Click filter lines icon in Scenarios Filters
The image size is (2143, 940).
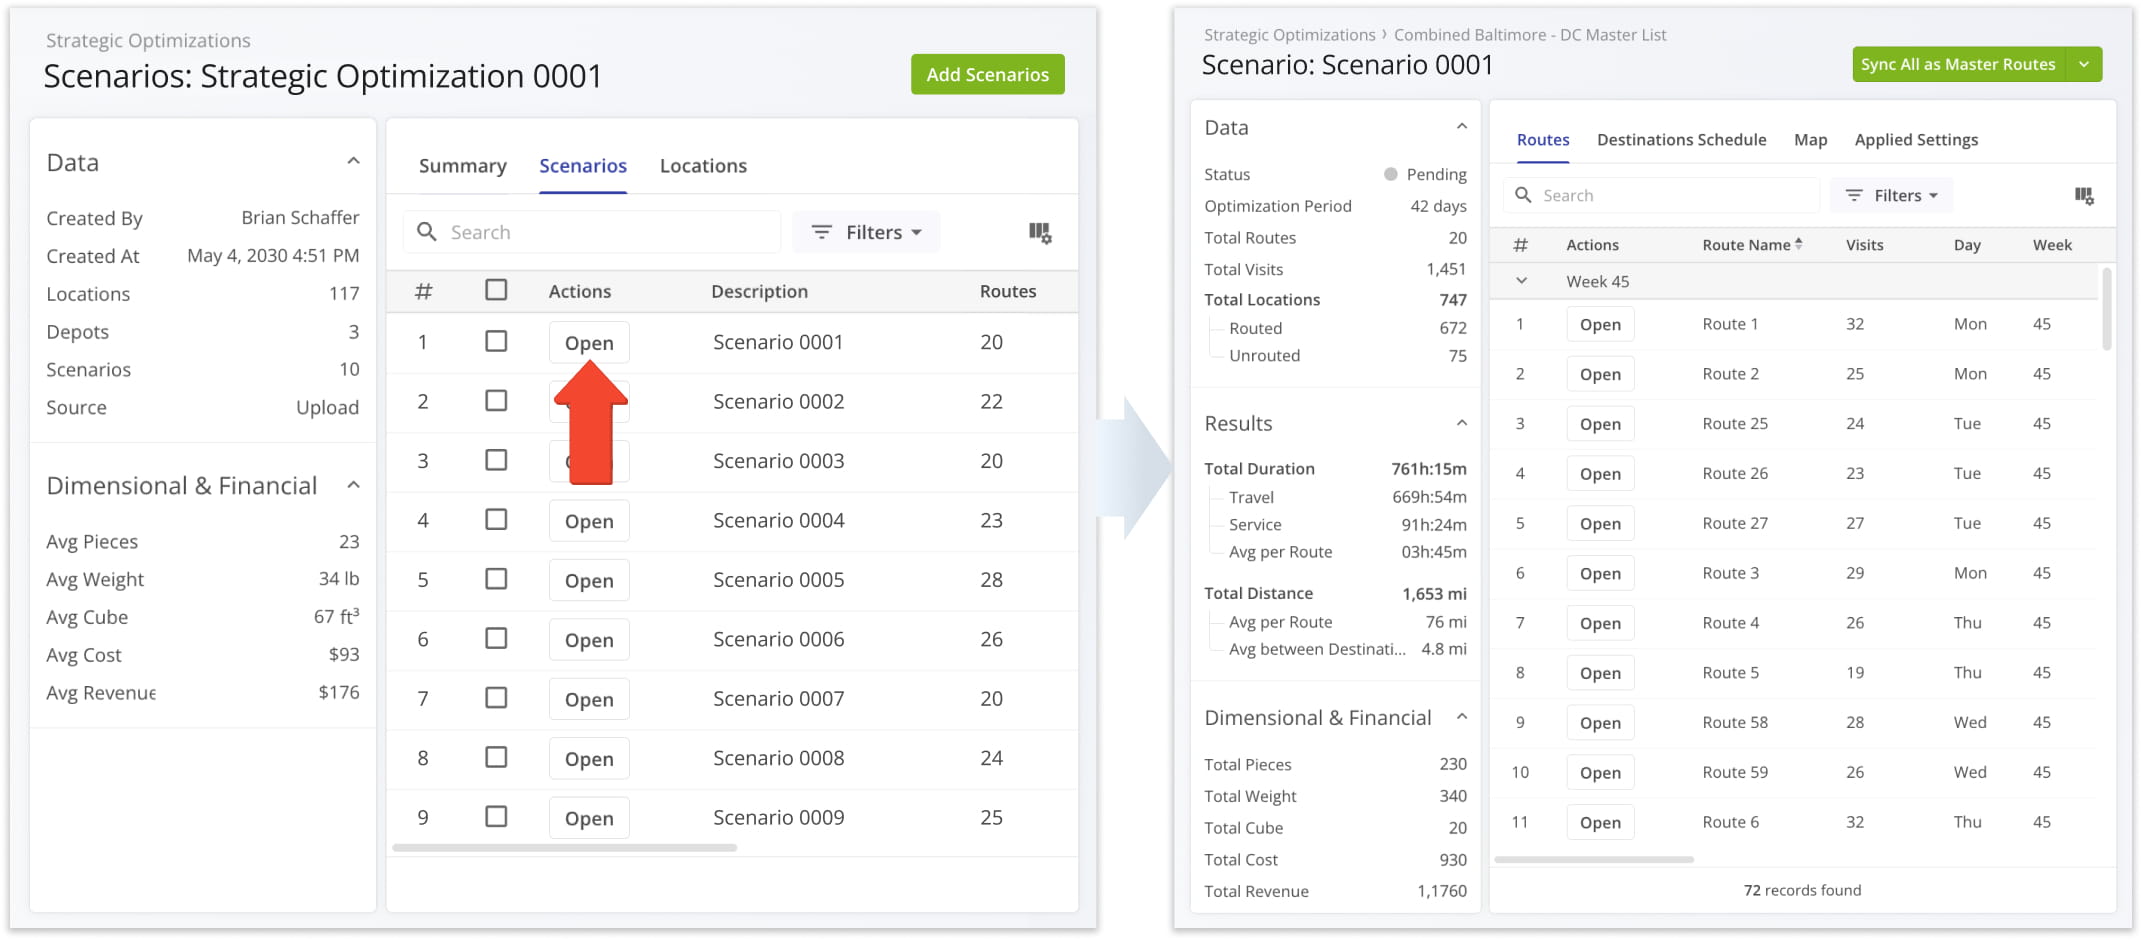click(x=821, y=232)
